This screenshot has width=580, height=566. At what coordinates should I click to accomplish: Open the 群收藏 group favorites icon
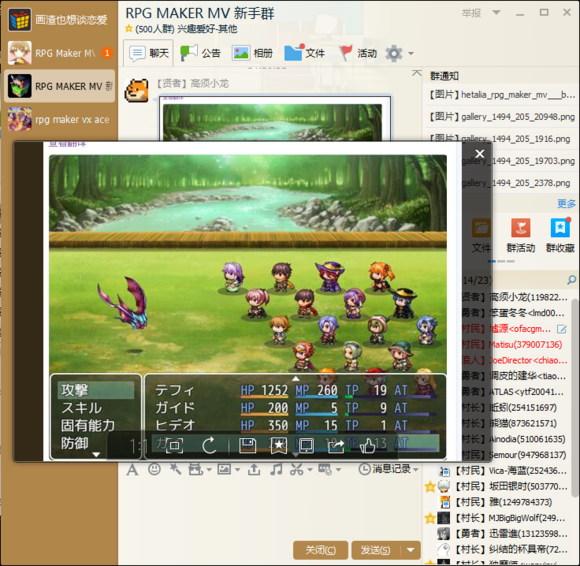click(x=560, y=235)
